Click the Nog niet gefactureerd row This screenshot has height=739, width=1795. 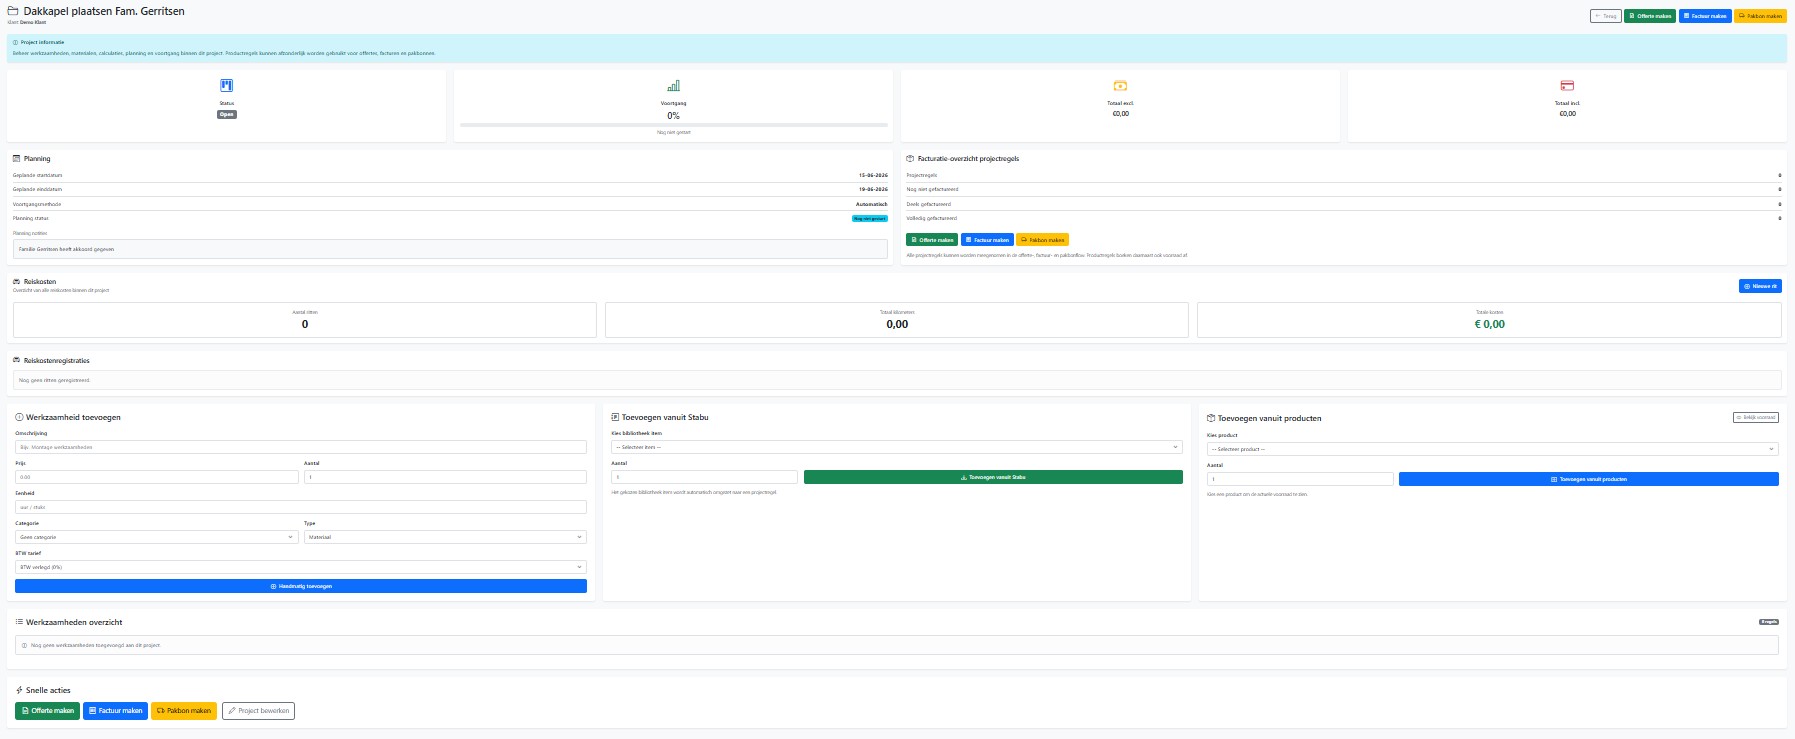pyautogui.click(x=1344, y=189)
